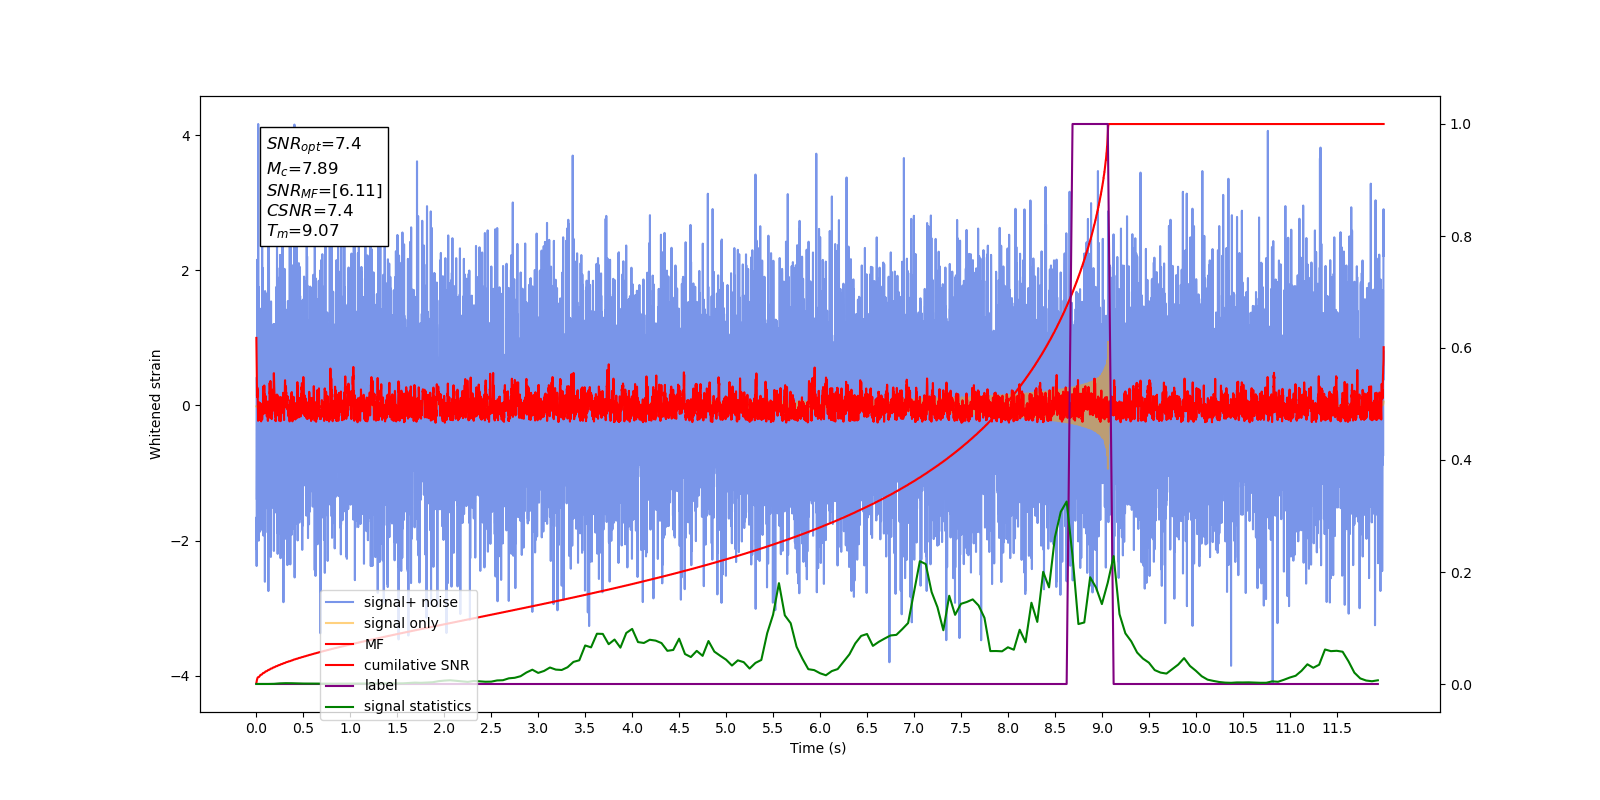Click the right y-axis tick label 0.6
1600x800 pixels.
[1461, 348]
